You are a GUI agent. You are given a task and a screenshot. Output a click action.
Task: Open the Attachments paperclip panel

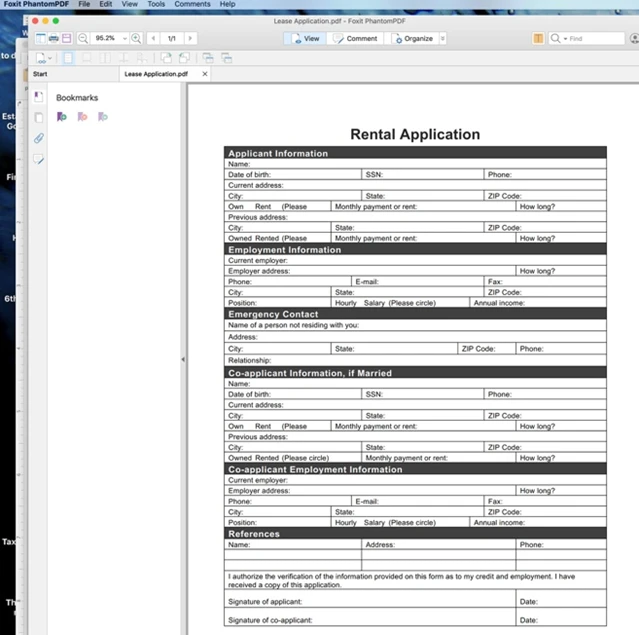click(39, 138)
